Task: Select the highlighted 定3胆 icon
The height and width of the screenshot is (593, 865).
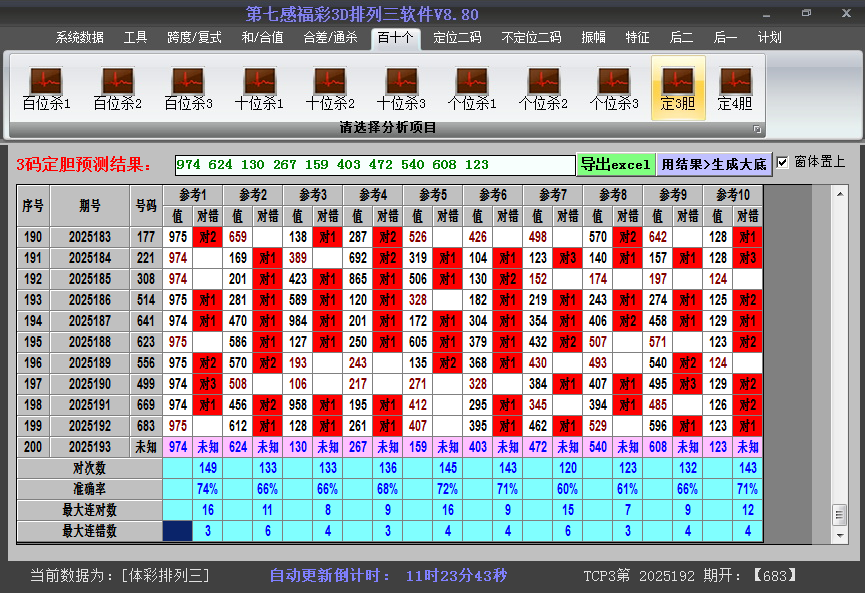Action: (678, 88)
